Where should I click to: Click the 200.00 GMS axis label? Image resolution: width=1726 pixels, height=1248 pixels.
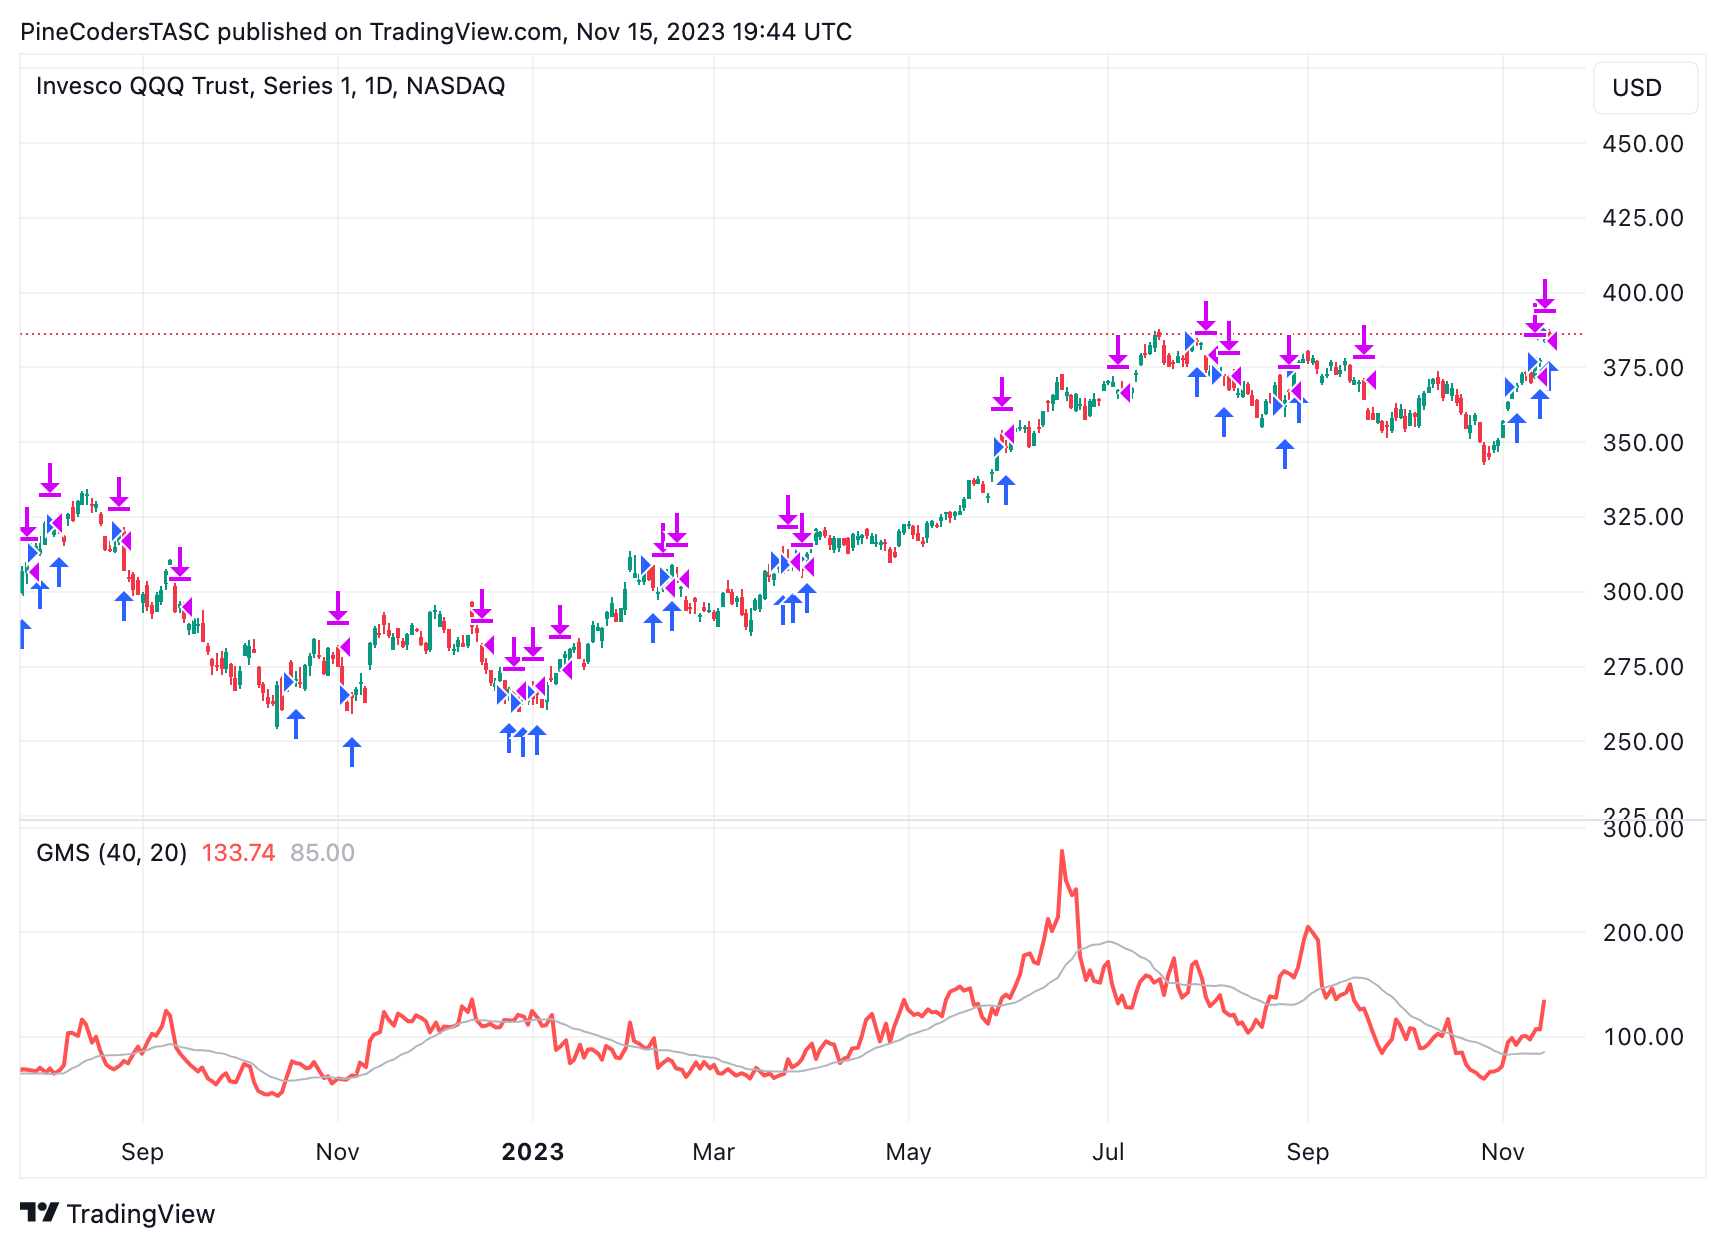point(1643,933)
